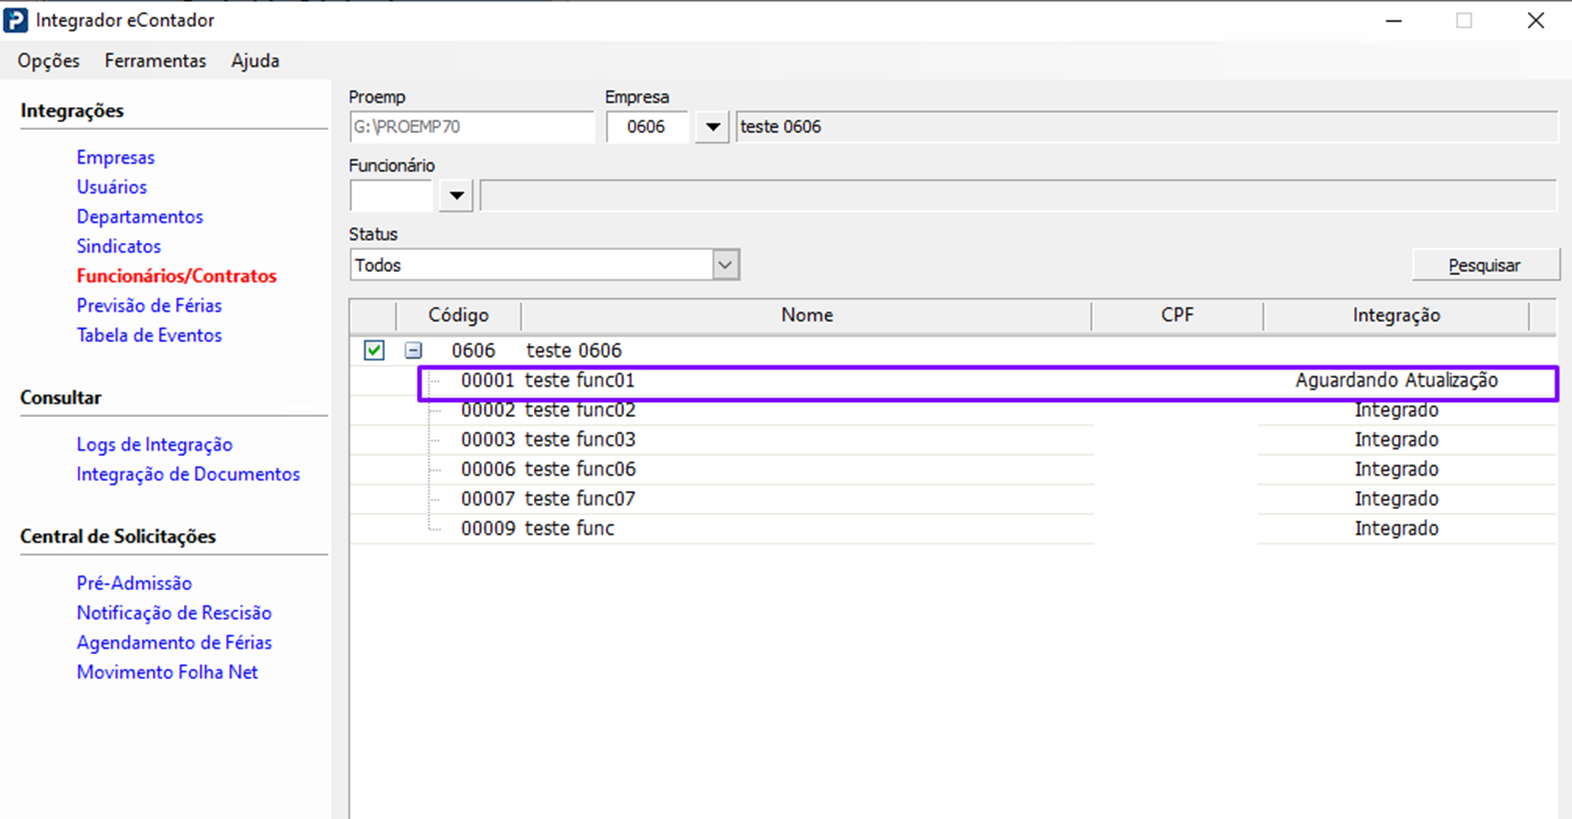Open the Ajuda menu
The height and width of the screenshot is (819, 1572).
tap(255, 61)
